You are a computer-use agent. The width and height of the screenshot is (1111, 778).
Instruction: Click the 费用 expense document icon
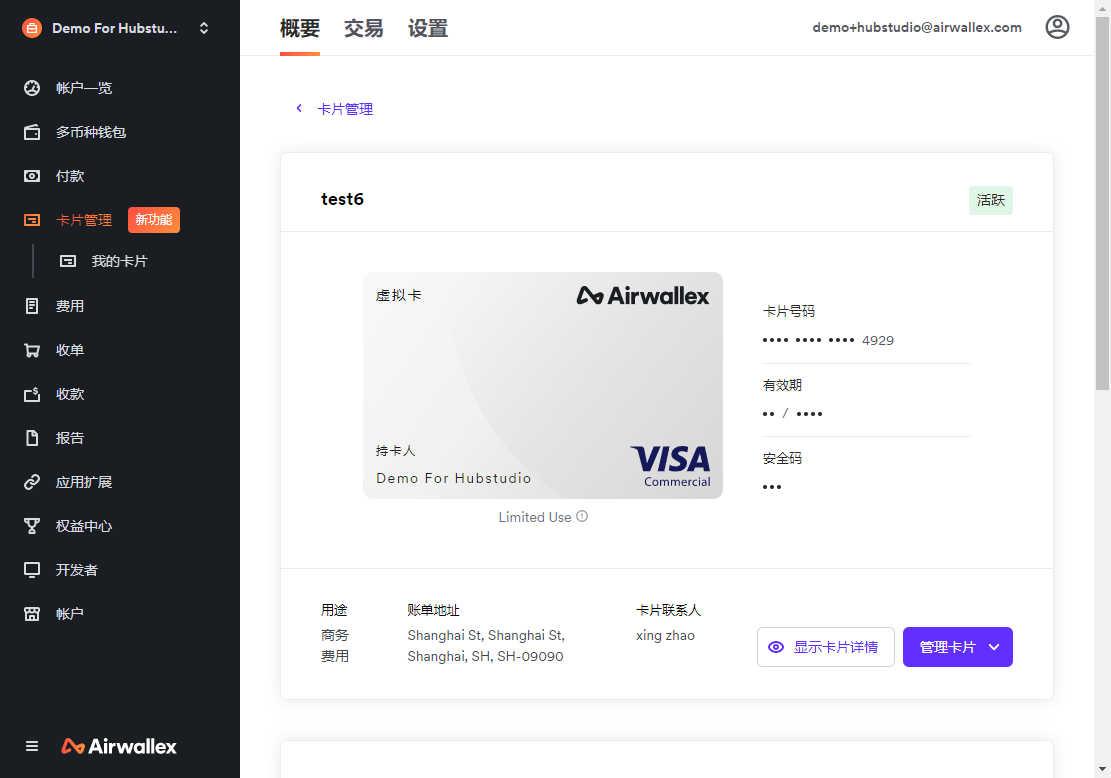coord(32,306)
